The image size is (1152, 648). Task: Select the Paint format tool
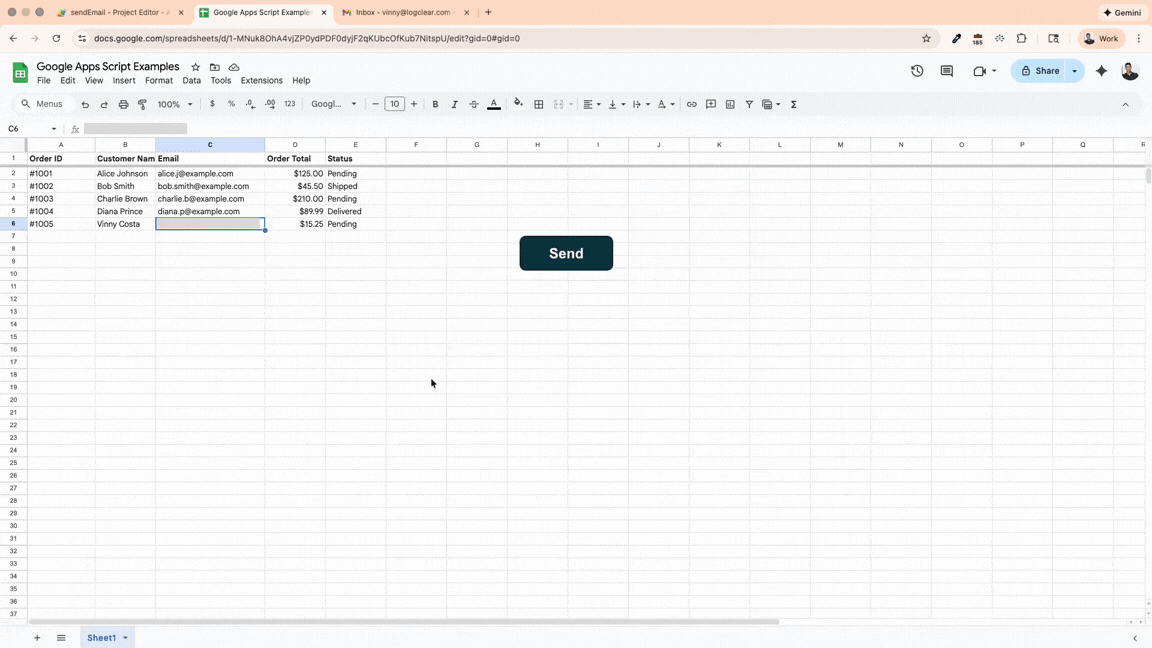(x=142, y=104)
